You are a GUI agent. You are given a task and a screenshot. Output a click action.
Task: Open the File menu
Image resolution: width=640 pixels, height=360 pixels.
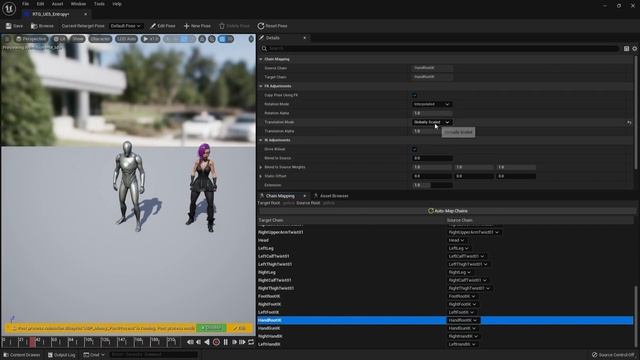point(25,4)
